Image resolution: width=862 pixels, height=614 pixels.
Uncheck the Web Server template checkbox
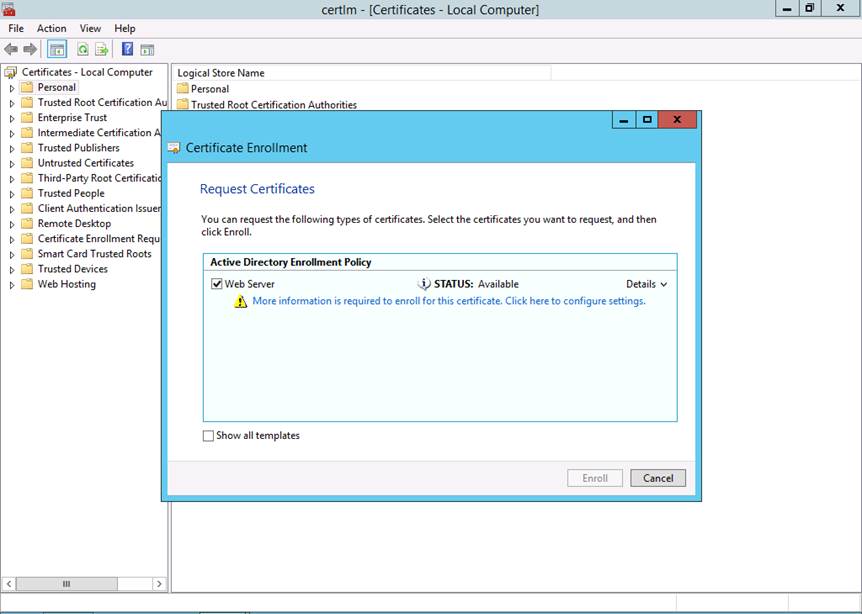coord(217,284)
